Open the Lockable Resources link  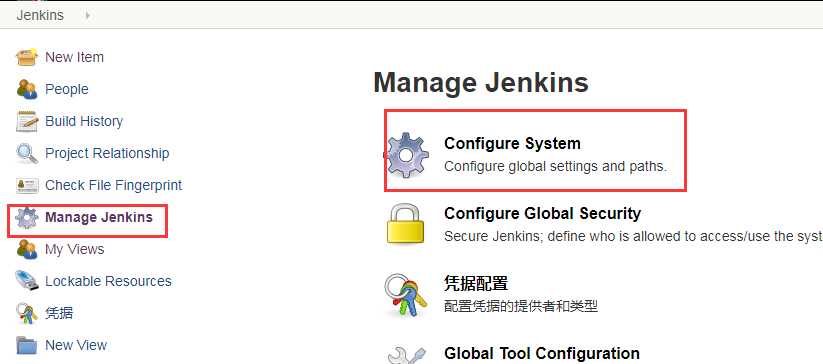(x=108, y=281)
